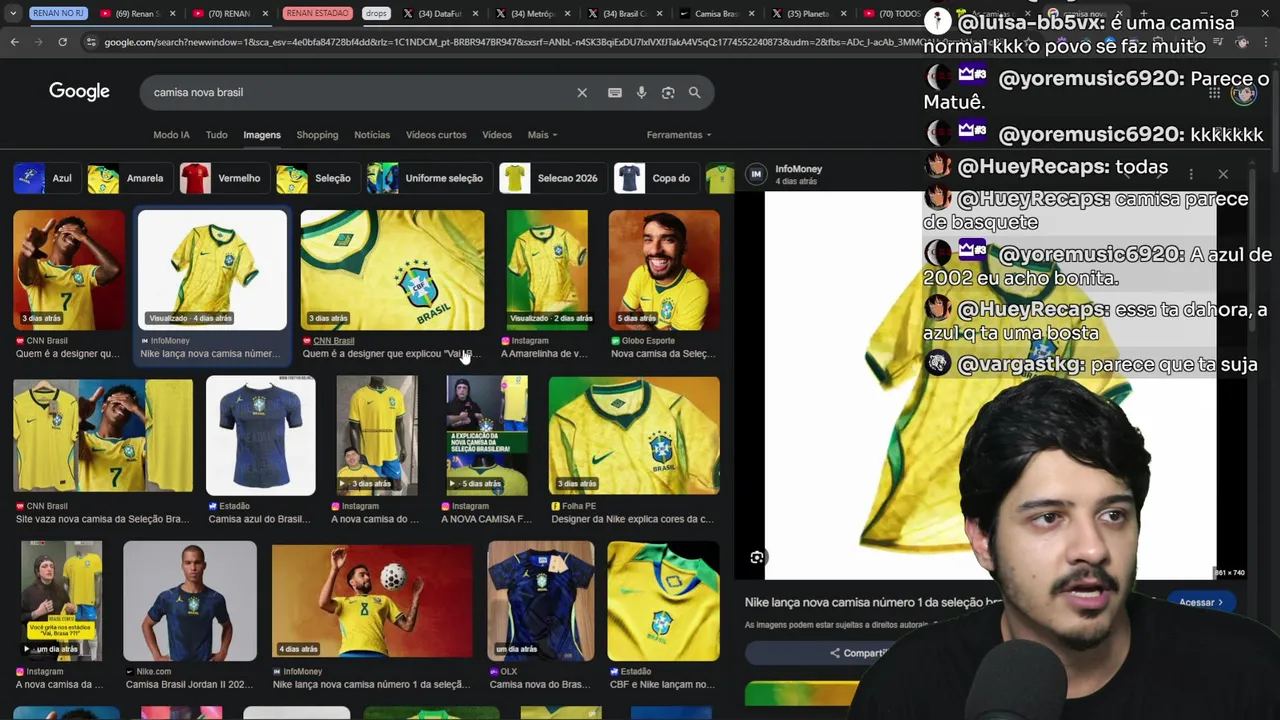Open the RENAN NO RJ tab group
This screenshot has height=720, width=1280.
[57, 14]
